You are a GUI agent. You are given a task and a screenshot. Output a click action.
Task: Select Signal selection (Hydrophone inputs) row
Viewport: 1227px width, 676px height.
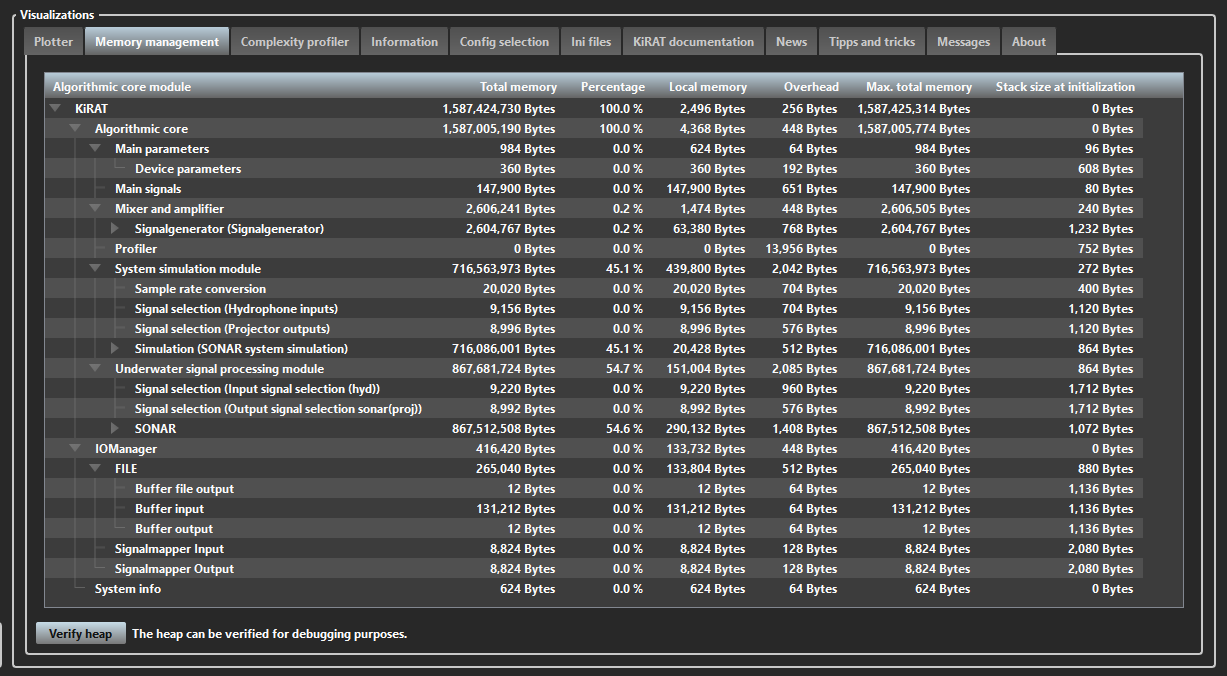coord(594,308)
